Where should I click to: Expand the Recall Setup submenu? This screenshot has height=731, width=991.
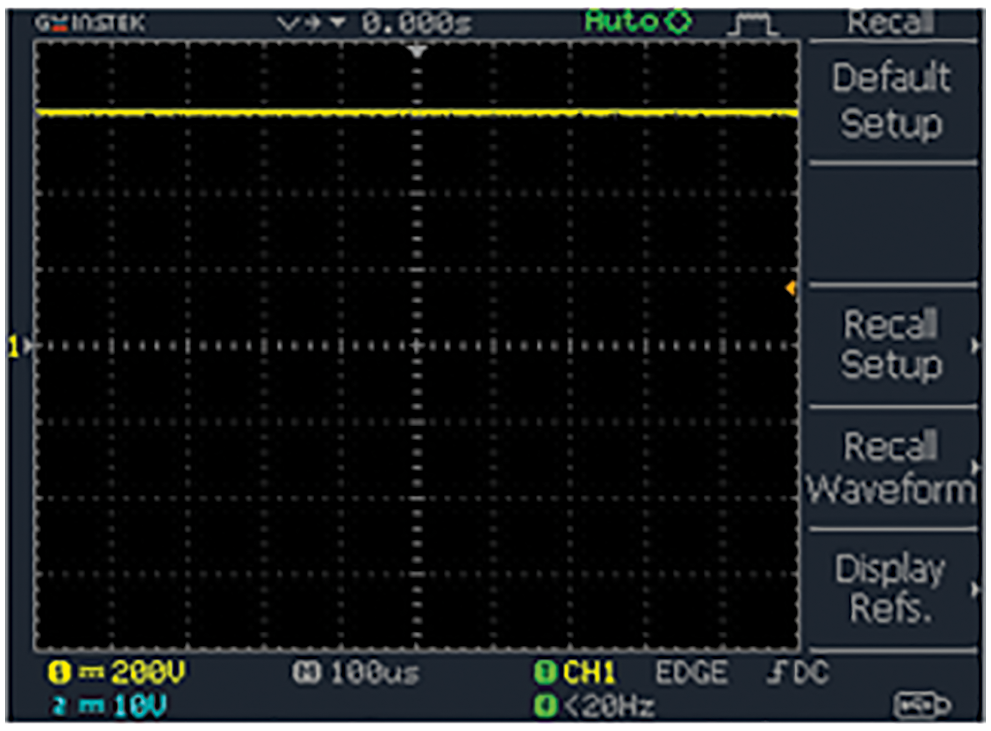click(x=891, y=345)
